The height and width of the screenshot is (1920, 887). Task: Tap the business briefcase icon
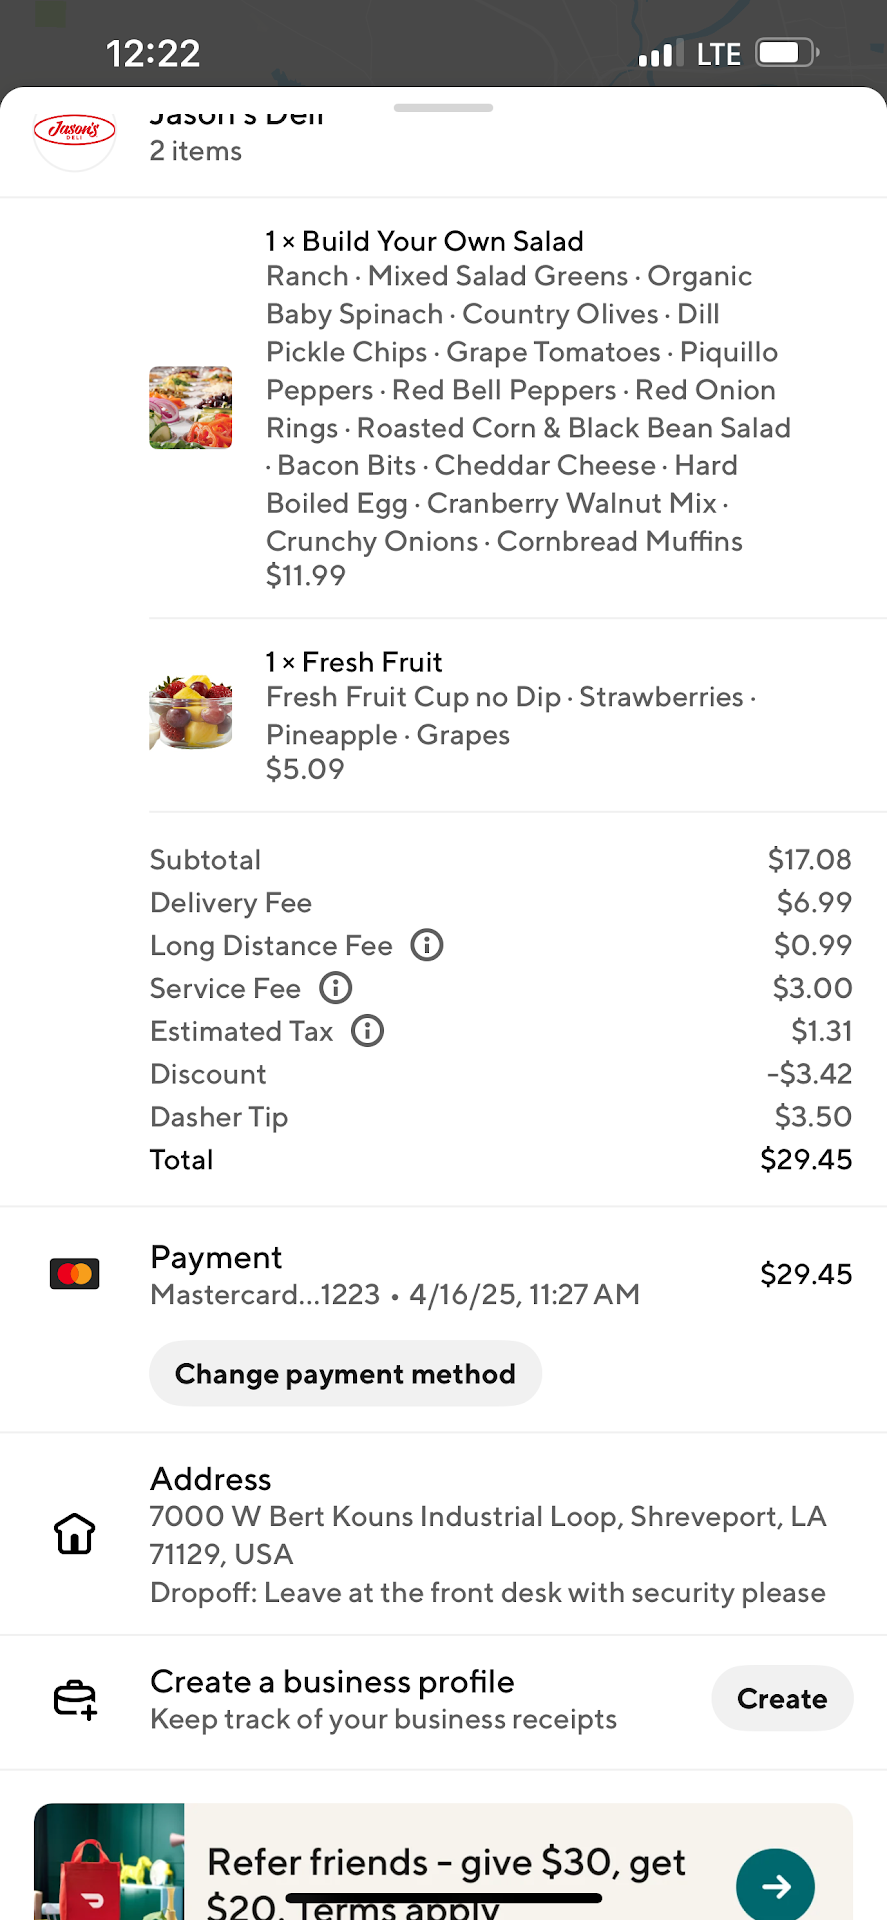75,1699
